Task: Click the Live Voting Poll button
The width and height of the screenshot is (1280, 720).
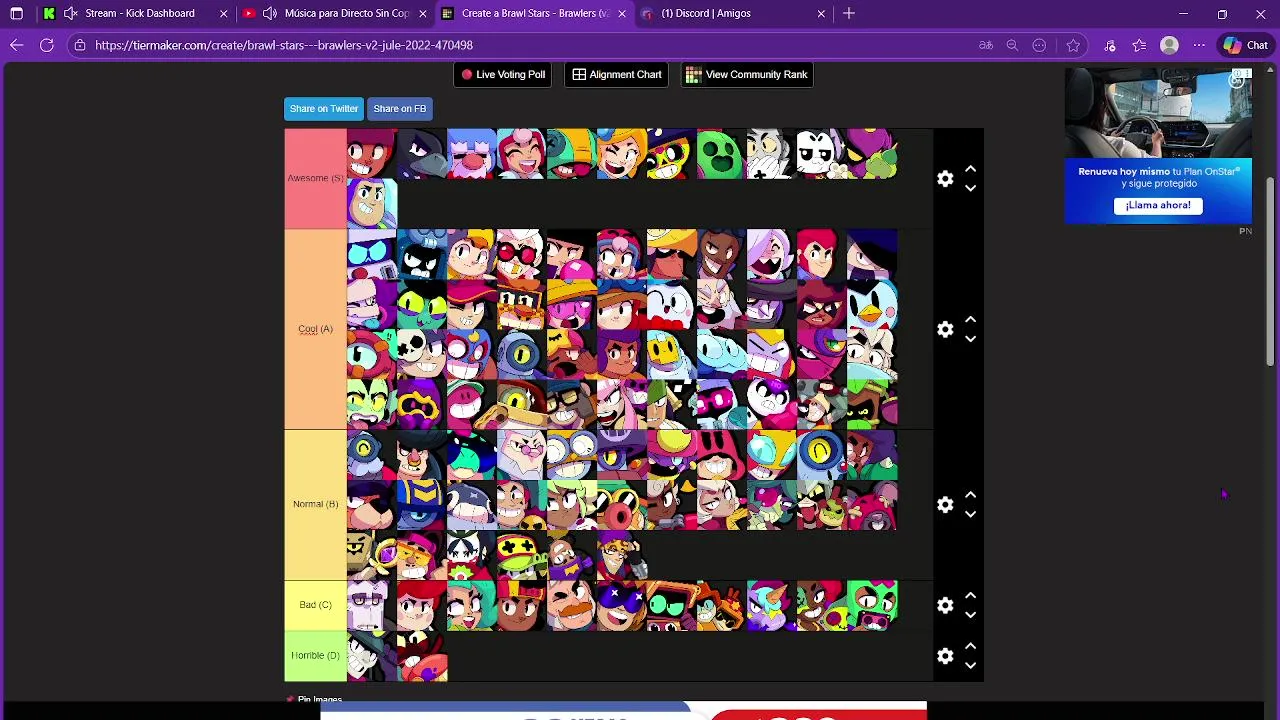Action: click(x=503, y=74)
